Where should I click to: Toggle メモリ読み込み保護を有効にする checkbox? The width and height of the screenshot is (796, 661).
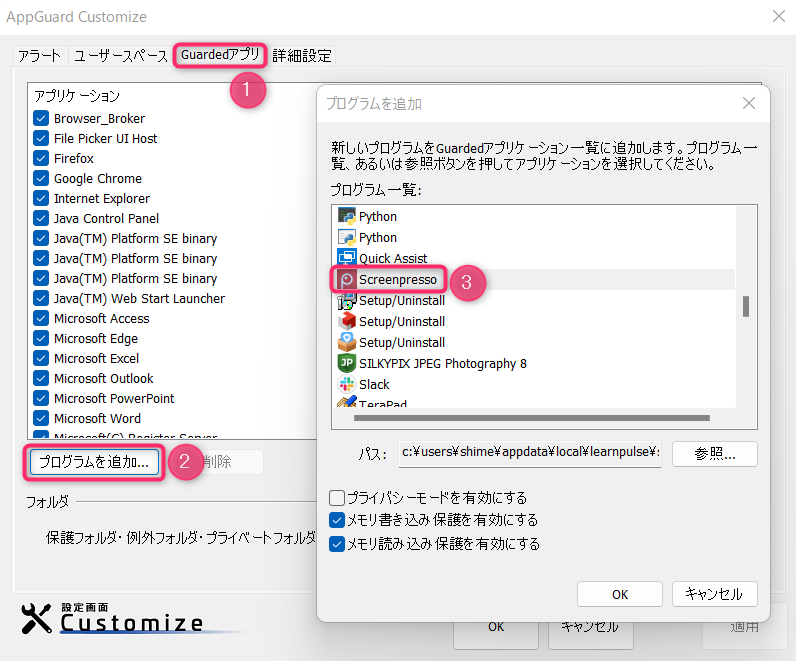(x=337, y=544)
